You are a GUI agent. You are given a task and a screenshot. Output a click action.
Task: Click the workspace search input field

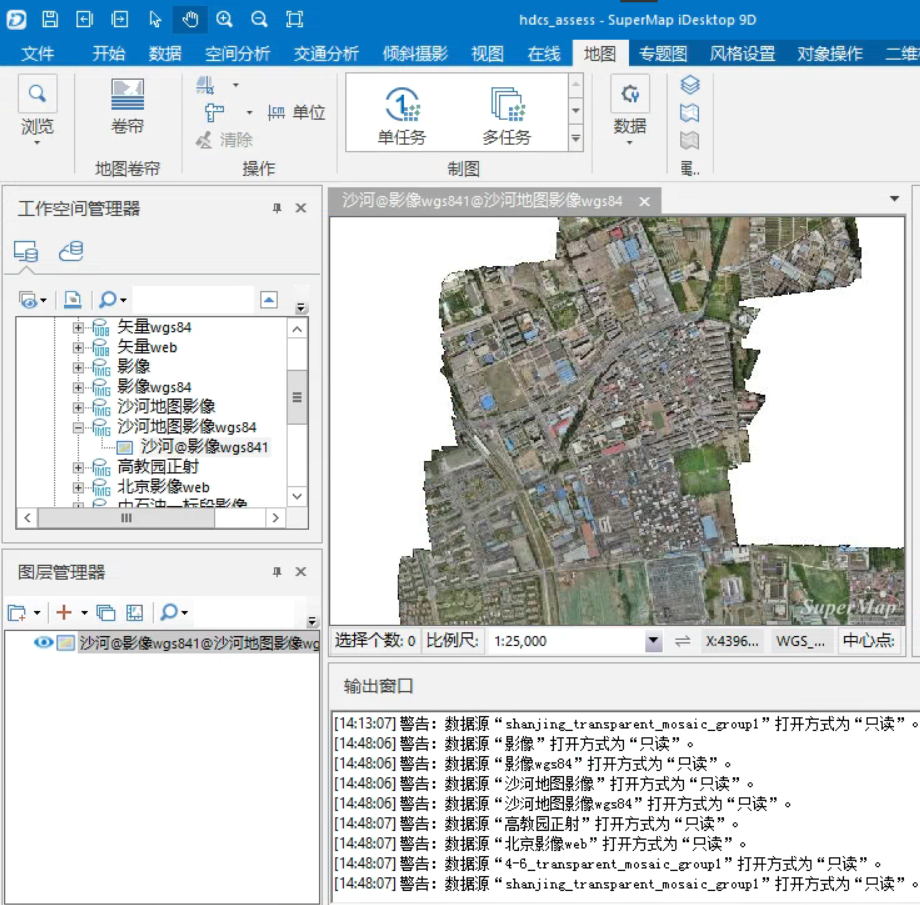click(193, 300)
